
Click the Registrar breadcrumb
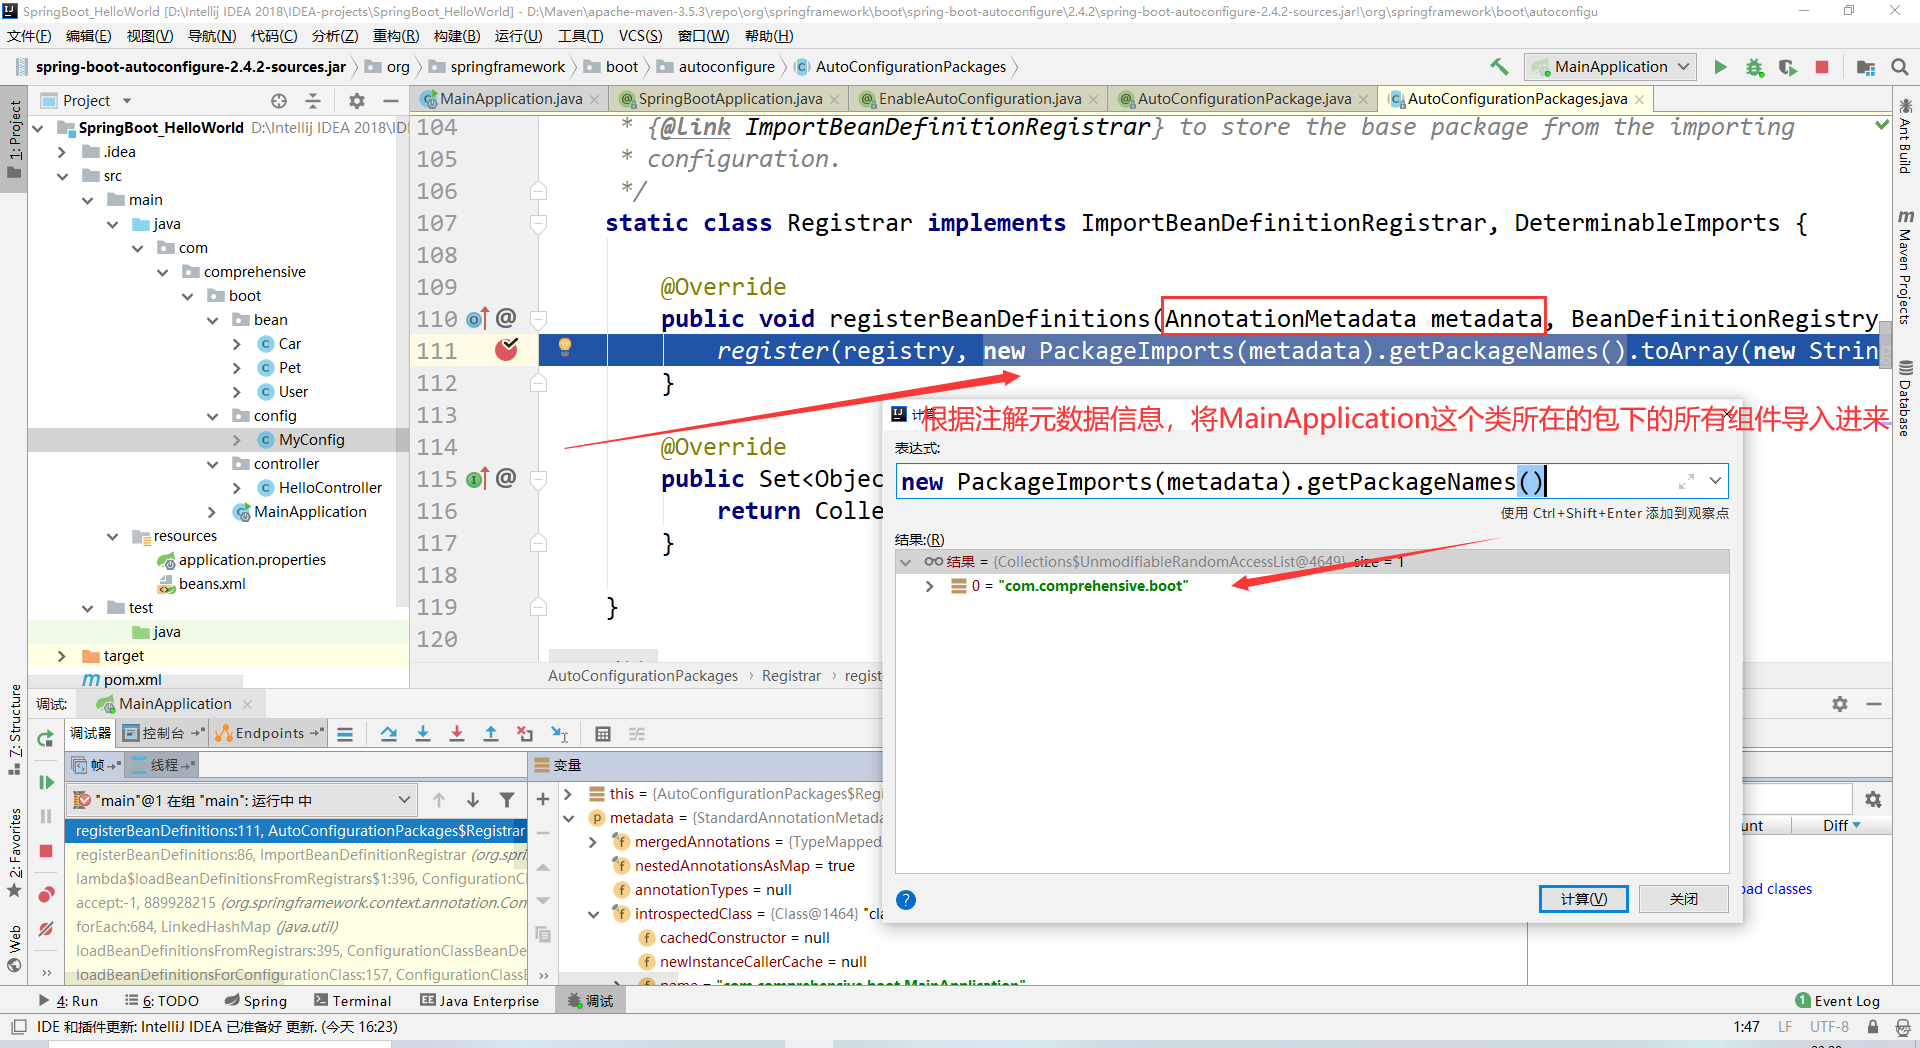click(x=791, y=676)
